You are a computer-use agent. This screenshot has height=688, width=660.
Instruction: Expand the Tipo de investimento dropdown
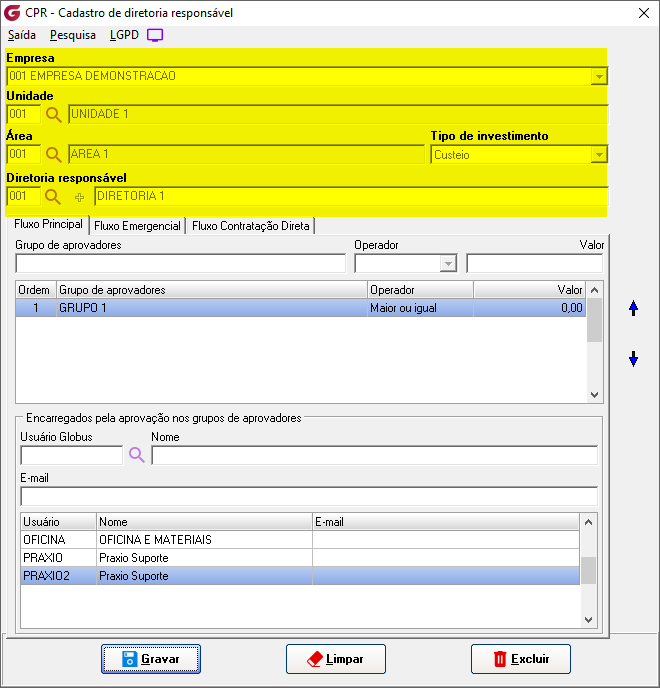[599, 155]
